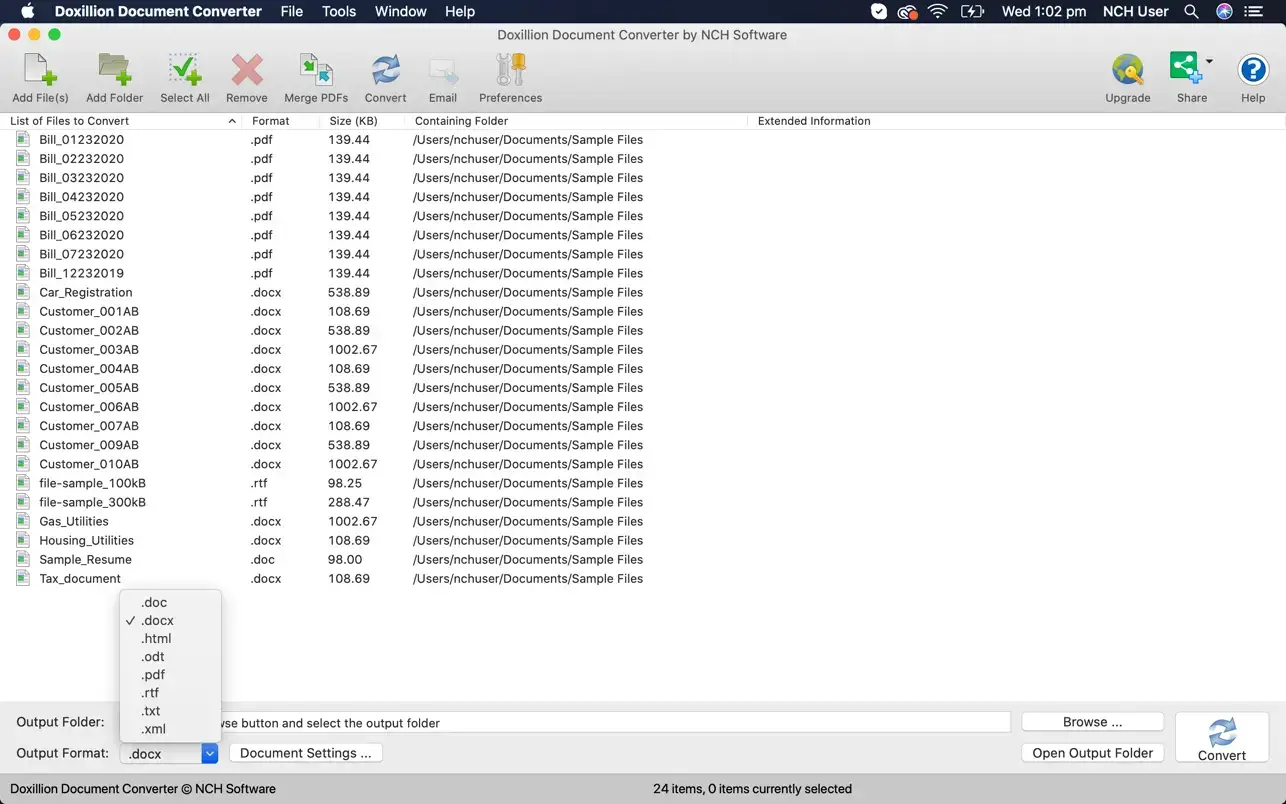Sort by List of Files to Convert column
The width and height of the screenshot is (1286, 804).
tap(122, 121)
